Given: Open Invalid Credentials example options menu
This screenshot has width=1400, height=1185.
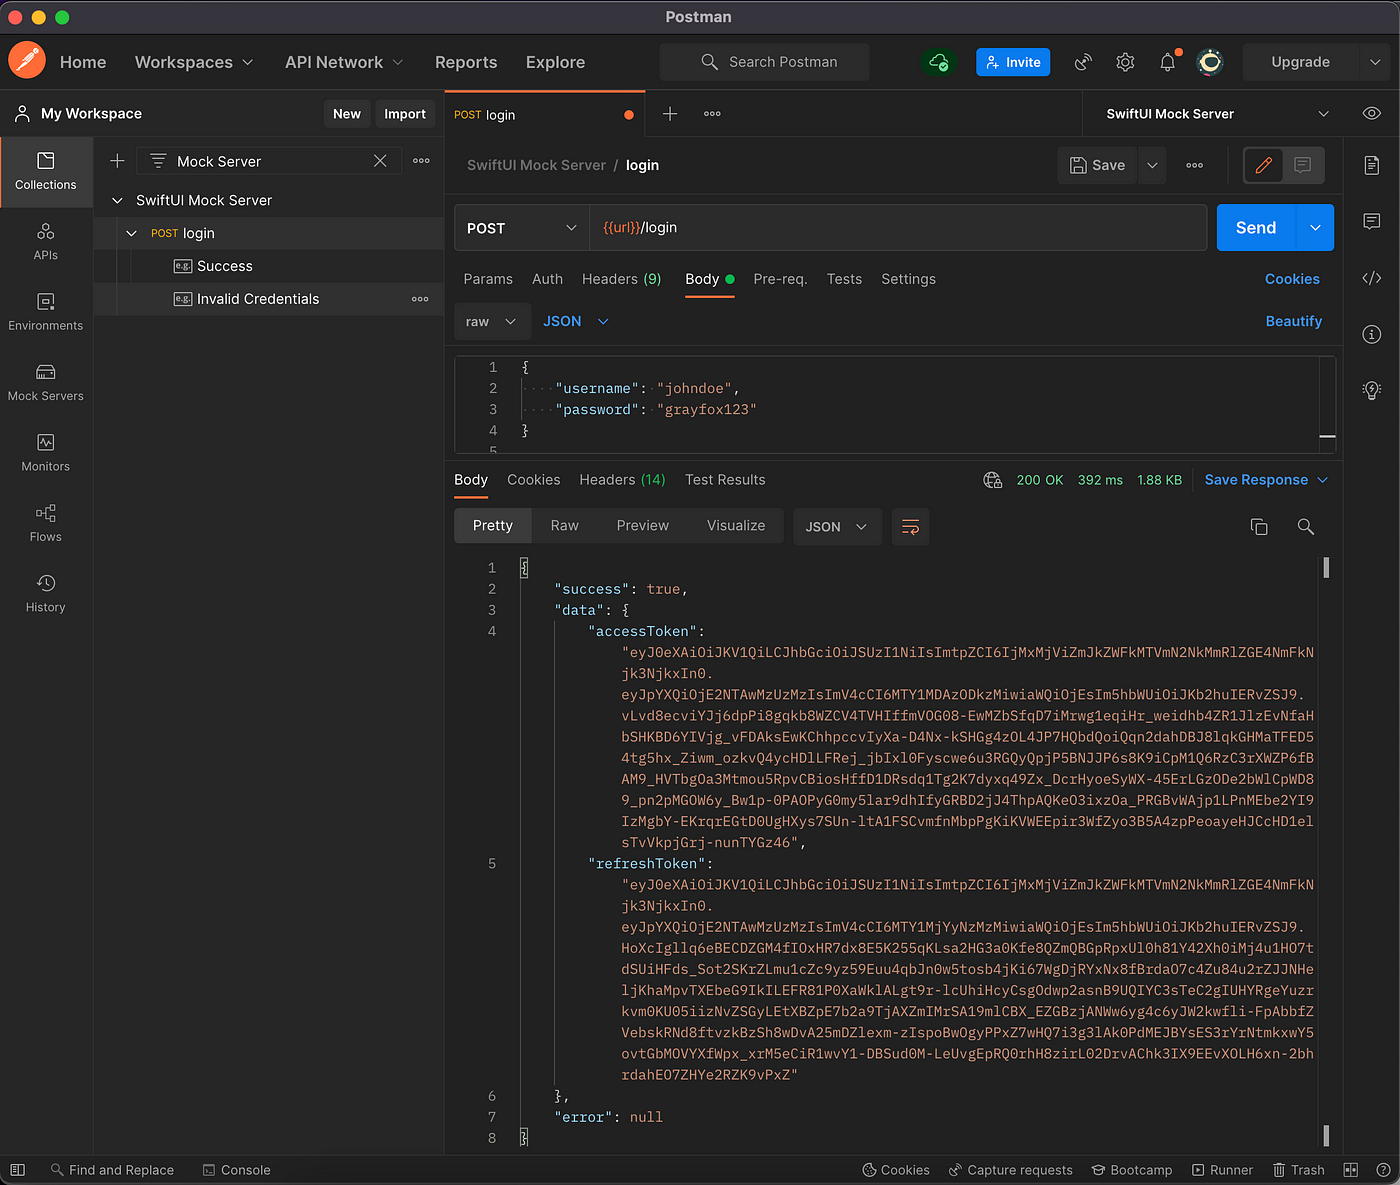Looking at the screenshot, I should click(420, 299).
